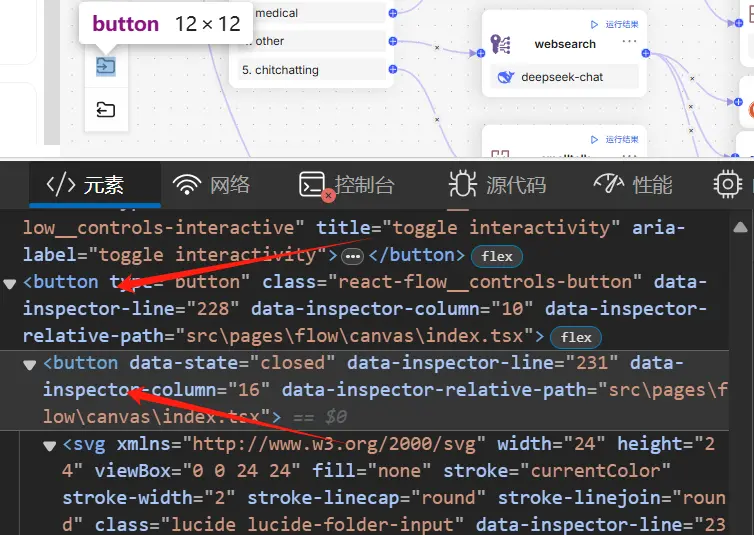Click the stroke-width="2" attribute
Viewport: 754px width, 535px height.
(149, 498)
